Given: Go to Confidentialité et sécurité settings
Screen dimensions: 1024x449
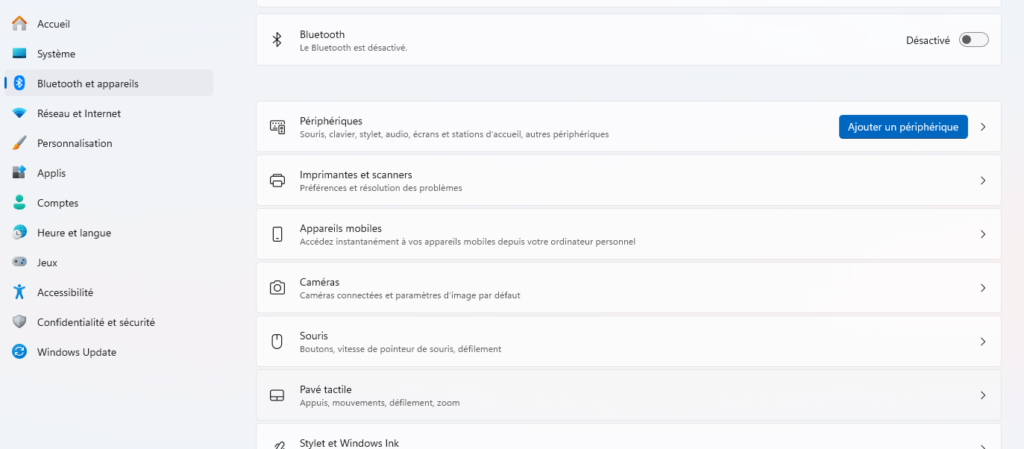Looking at the screenshot, I should (95, 322).
